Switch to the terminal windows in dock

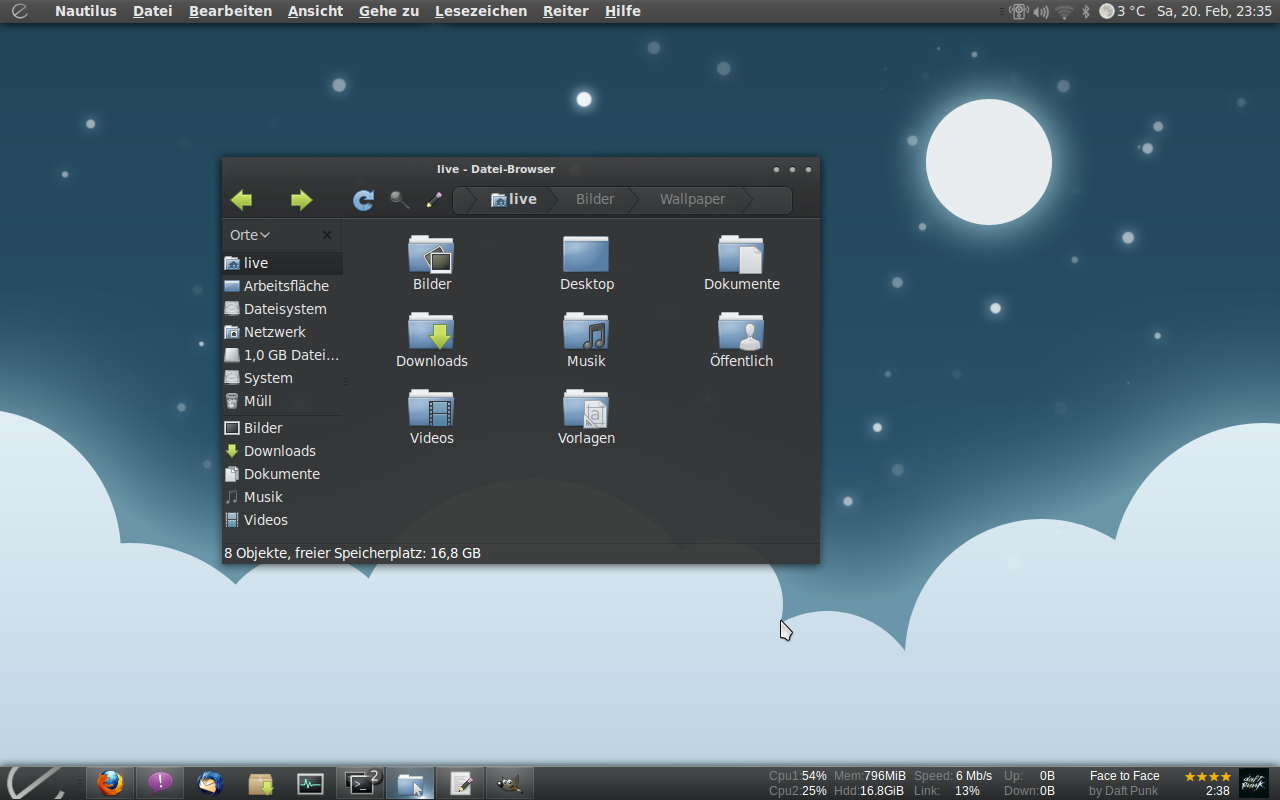point(360,783)
